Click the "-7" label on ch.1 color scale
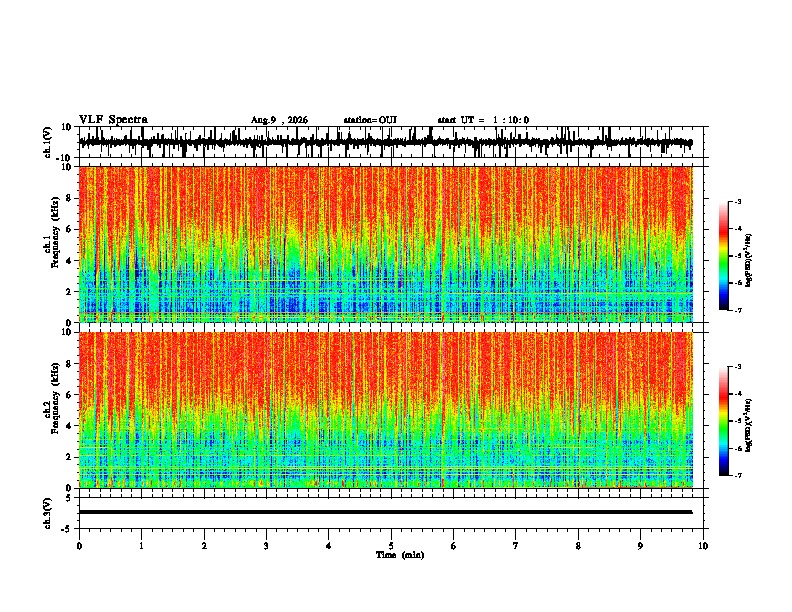792x612 pixels. pos(737,310)
